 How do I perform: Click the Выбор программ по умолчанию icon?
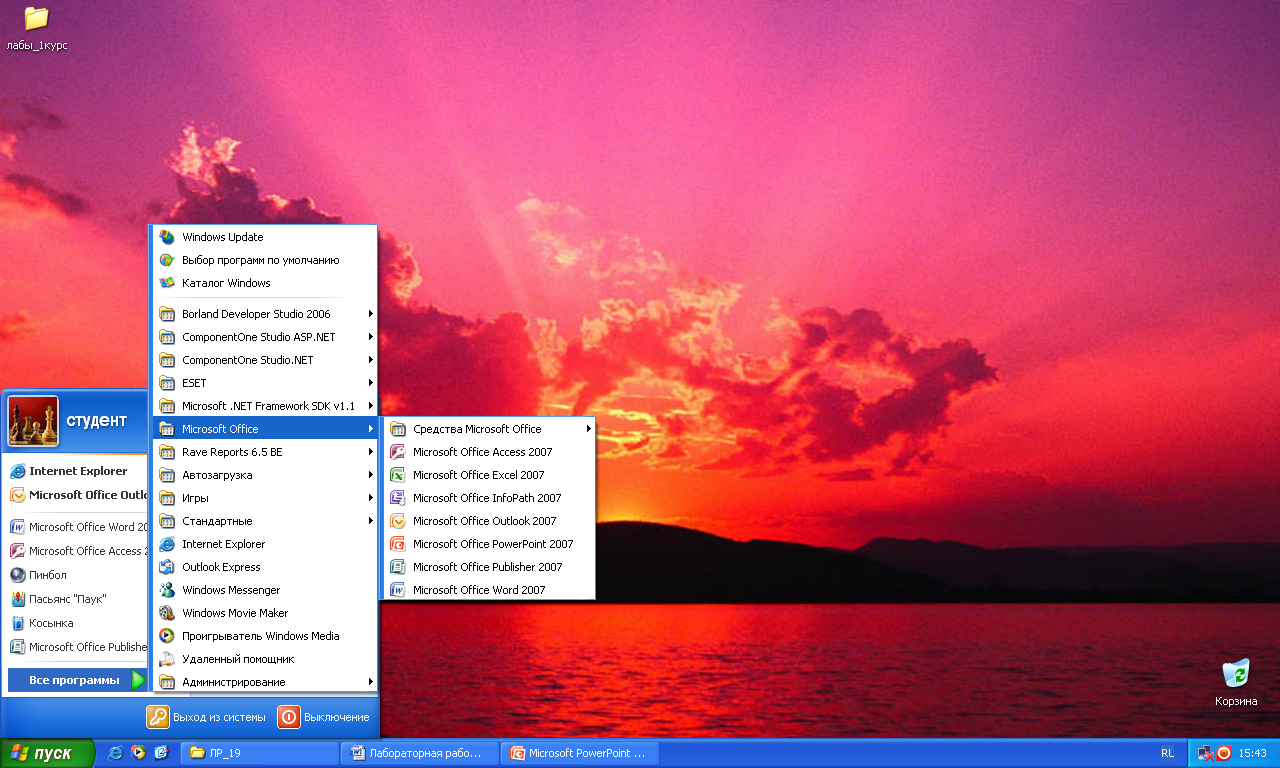coord(167,260)
